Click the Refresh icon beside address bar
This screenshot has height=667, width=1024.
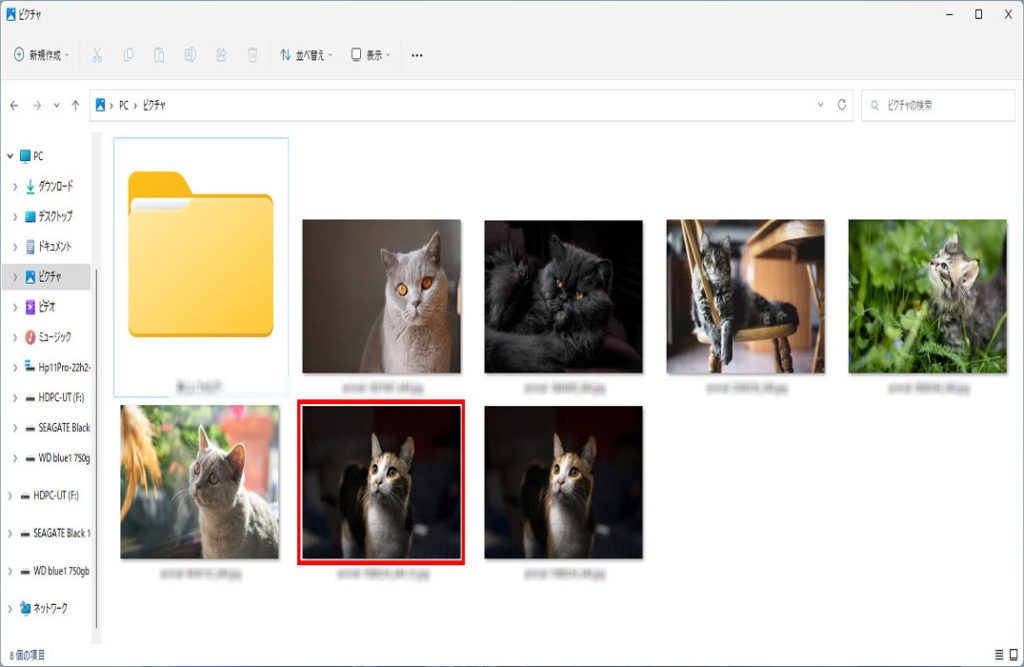(842, 105)
